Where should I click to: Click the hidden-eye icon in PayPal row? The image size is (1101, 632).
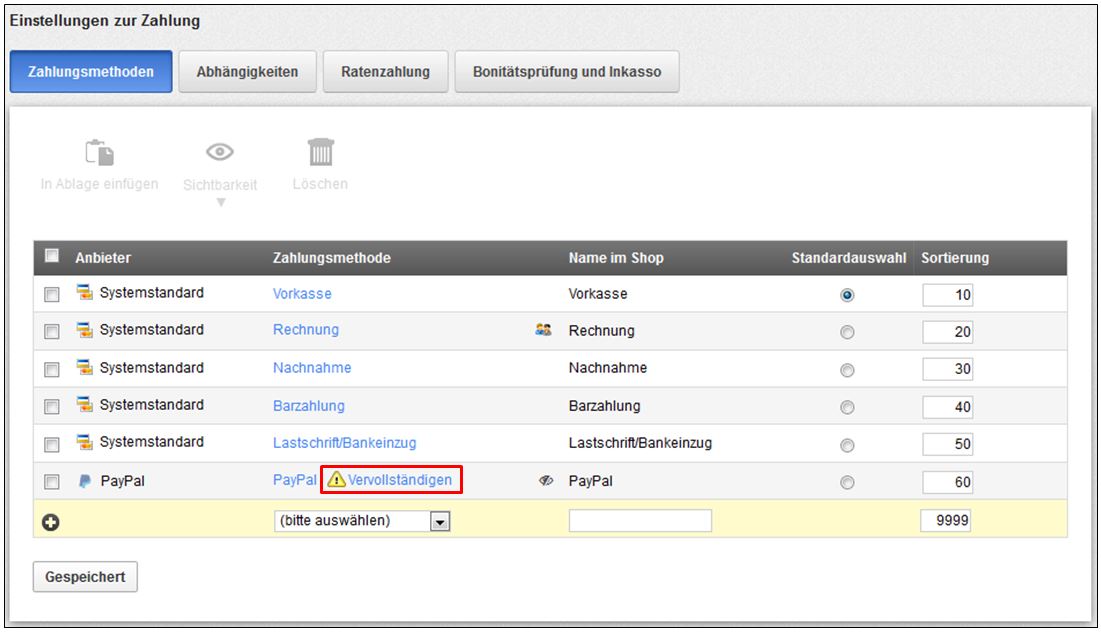546,481
